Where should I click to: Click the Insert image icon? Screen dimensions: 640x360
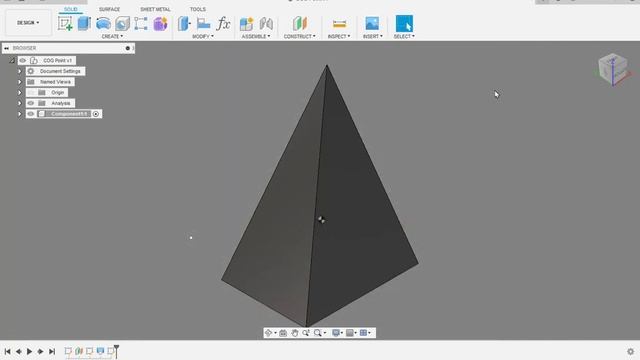tap(372, 23)
